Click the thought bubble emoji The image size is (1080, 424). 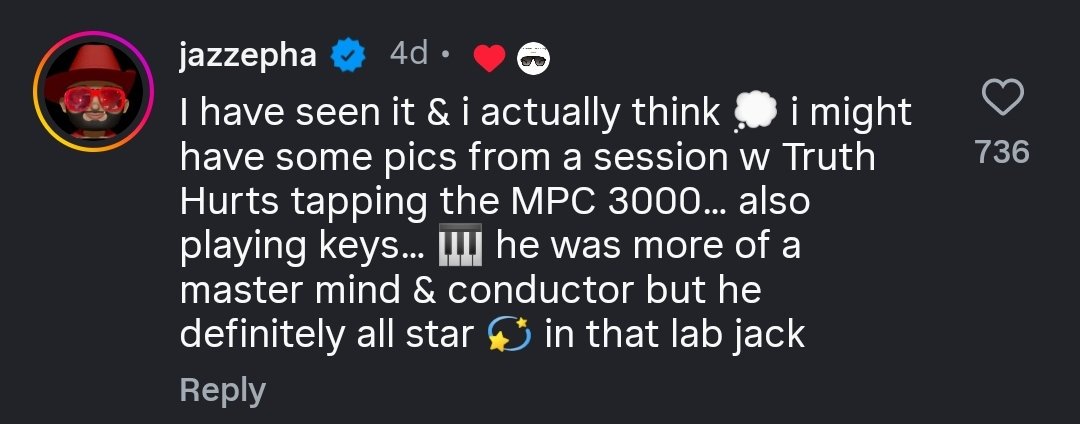tap(754, 114)
